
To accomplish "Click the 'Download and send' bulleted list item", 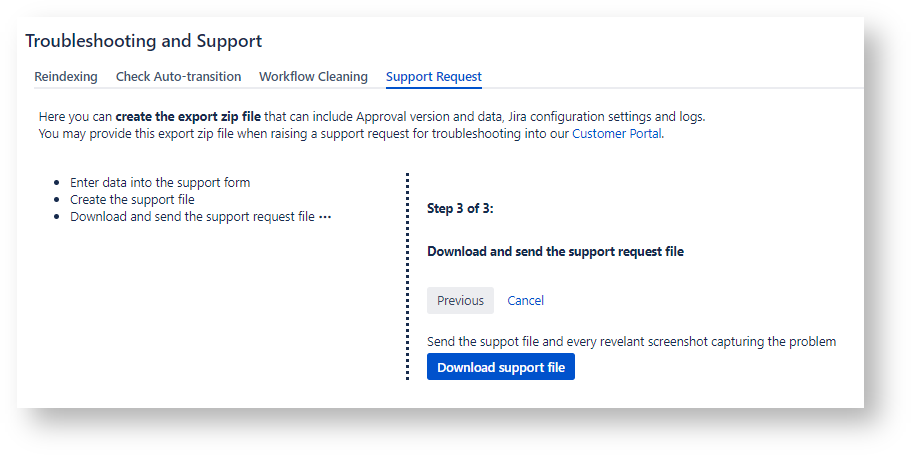I will 192,217.
